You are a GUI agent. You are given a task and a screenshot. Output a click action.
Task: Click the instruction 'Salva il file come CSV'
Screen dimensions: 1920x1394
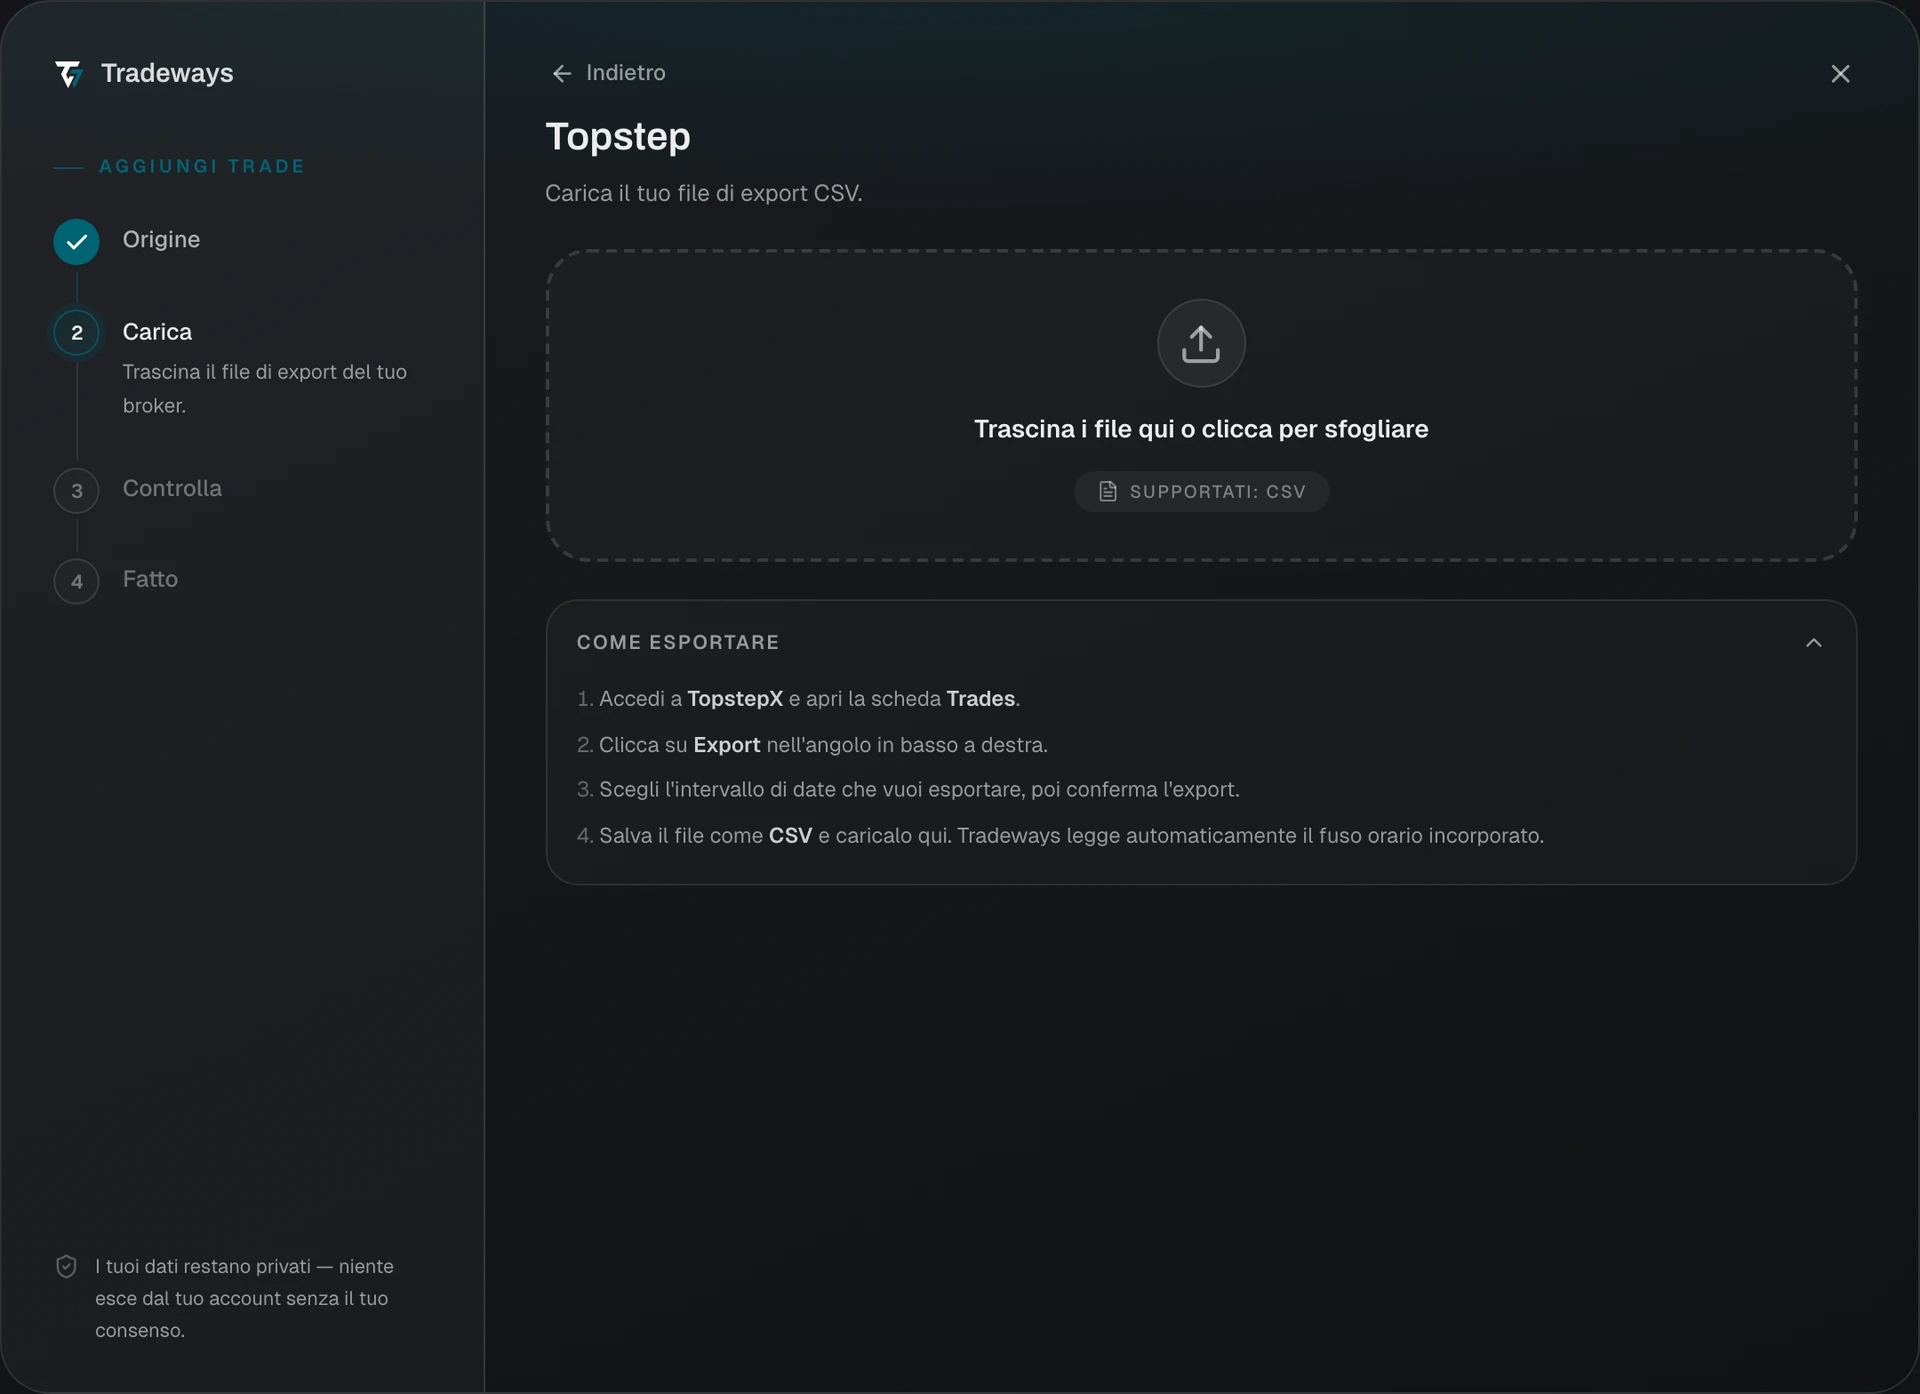tap(1060, 835)
